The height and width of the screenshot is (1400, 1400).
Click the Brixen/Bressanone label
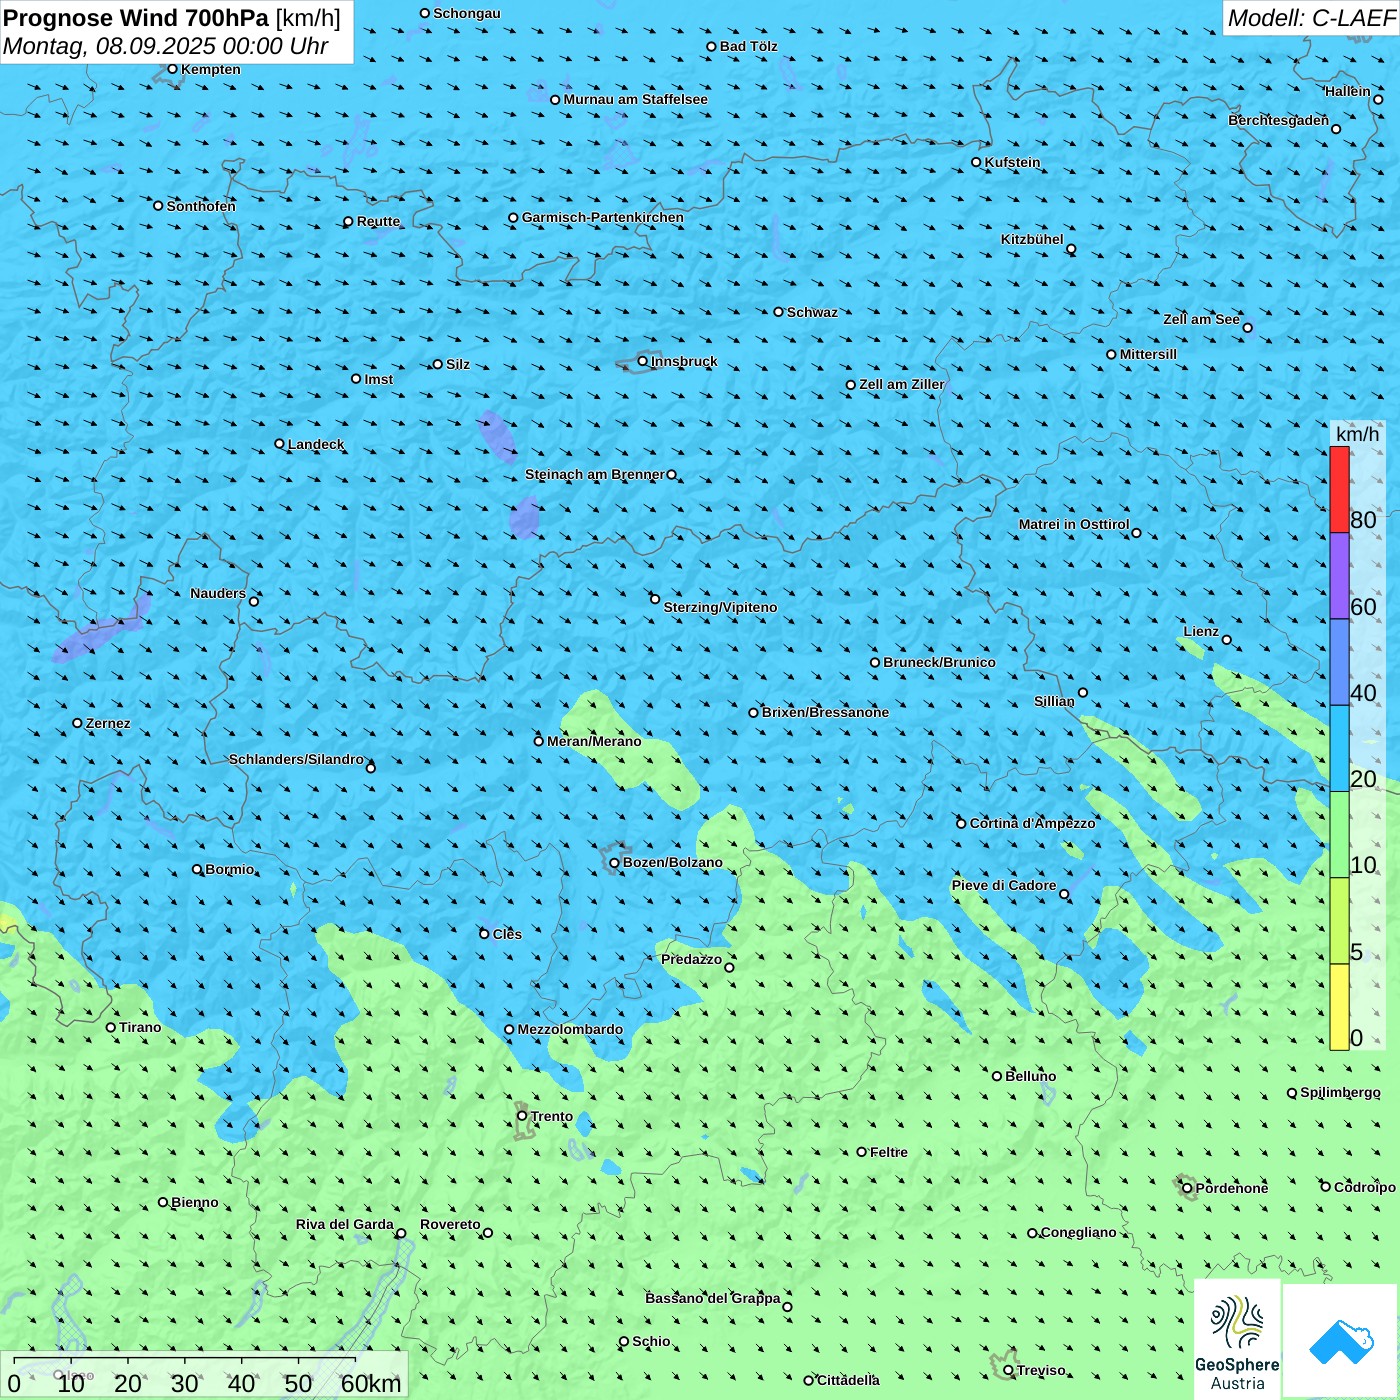[x=825, y=712]
